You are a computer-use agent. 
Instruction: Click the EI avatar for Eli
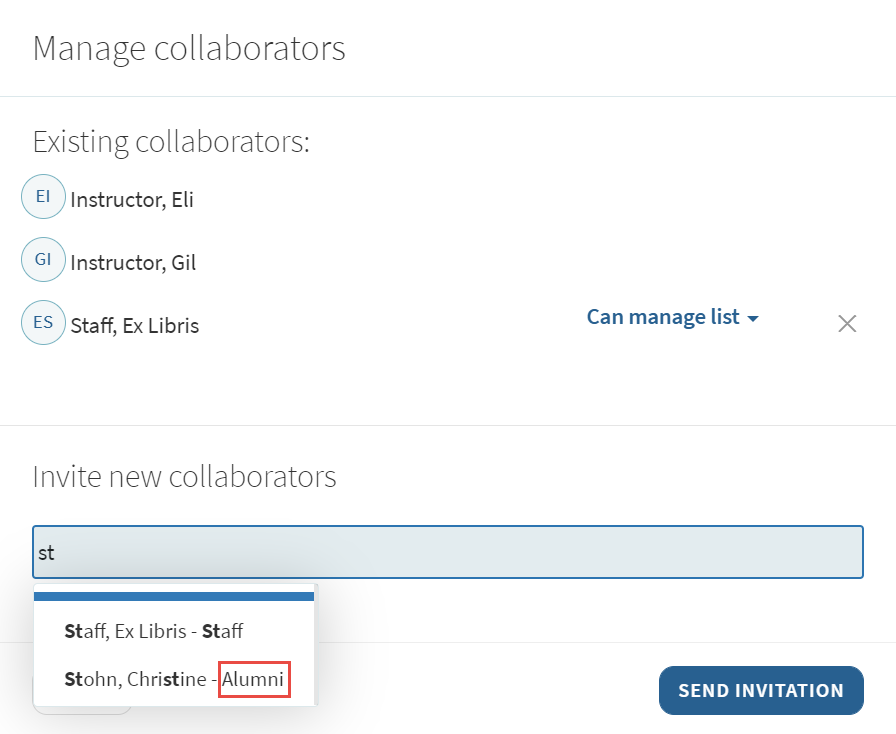pos(43,197)
